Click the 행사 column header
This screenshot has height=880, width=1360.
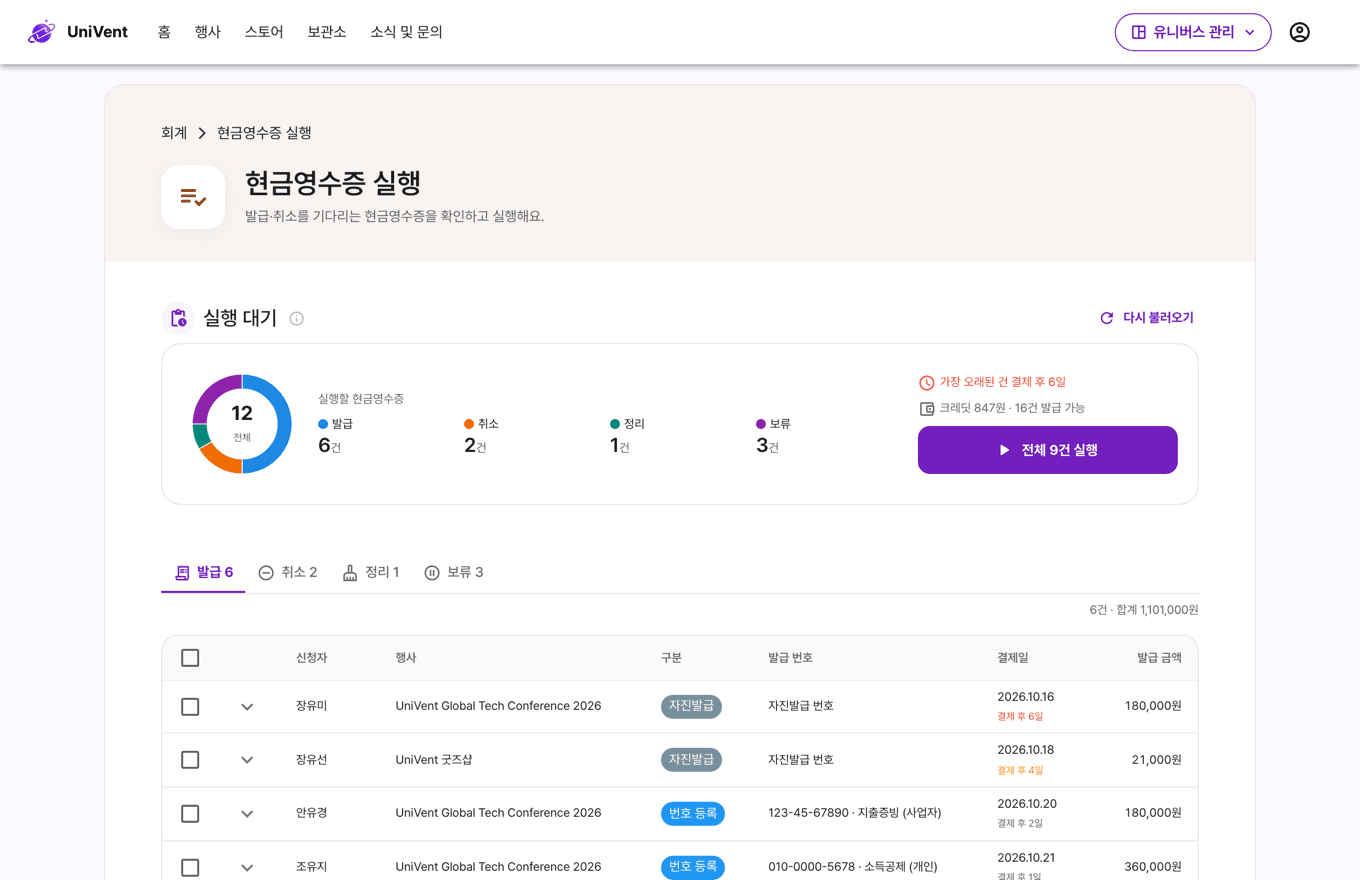[x=406, y=658]
